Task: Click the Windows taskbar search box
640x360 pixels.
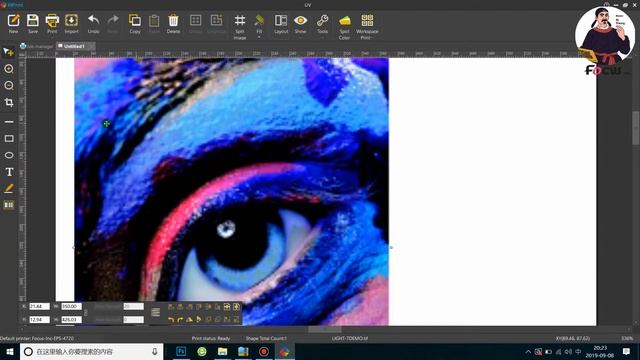Action: 92,351
